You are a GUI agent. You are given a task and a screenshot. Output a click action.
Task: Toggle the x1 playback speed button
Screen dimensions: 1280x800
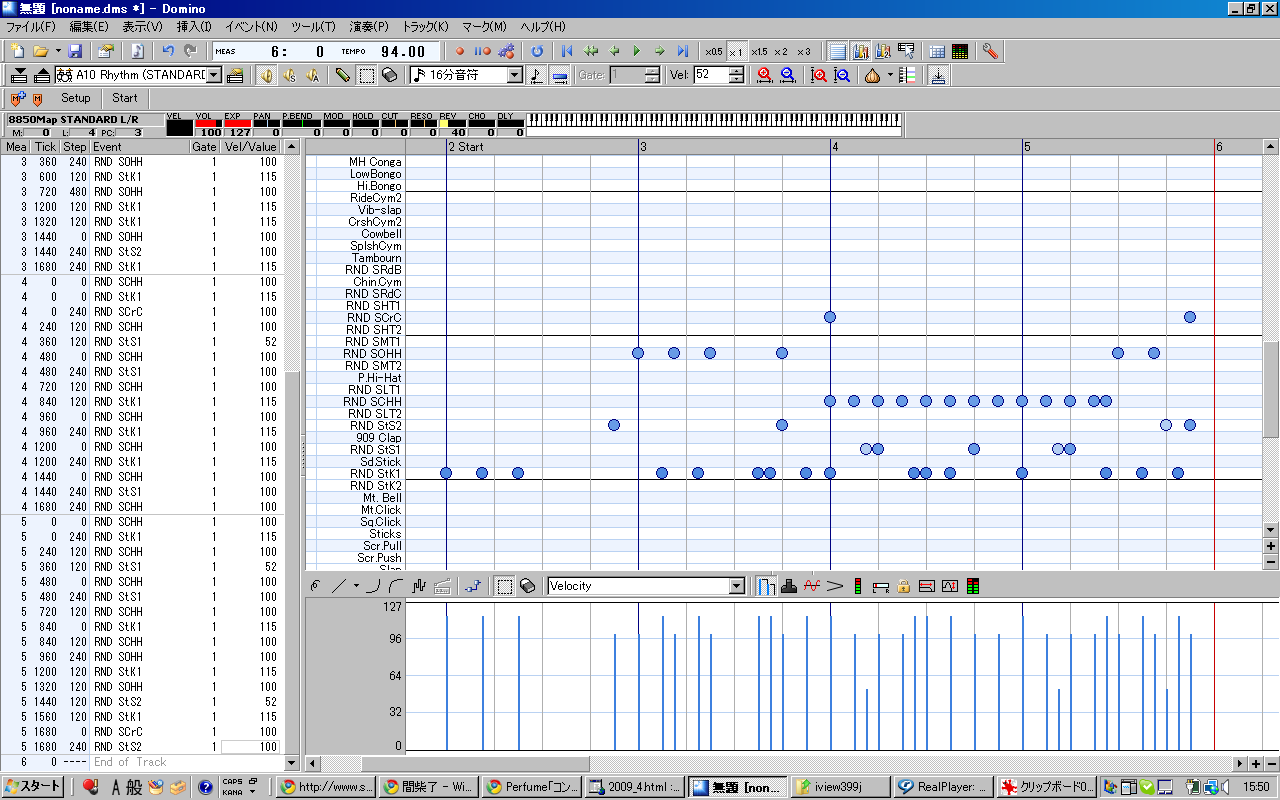tap(736, 51)
